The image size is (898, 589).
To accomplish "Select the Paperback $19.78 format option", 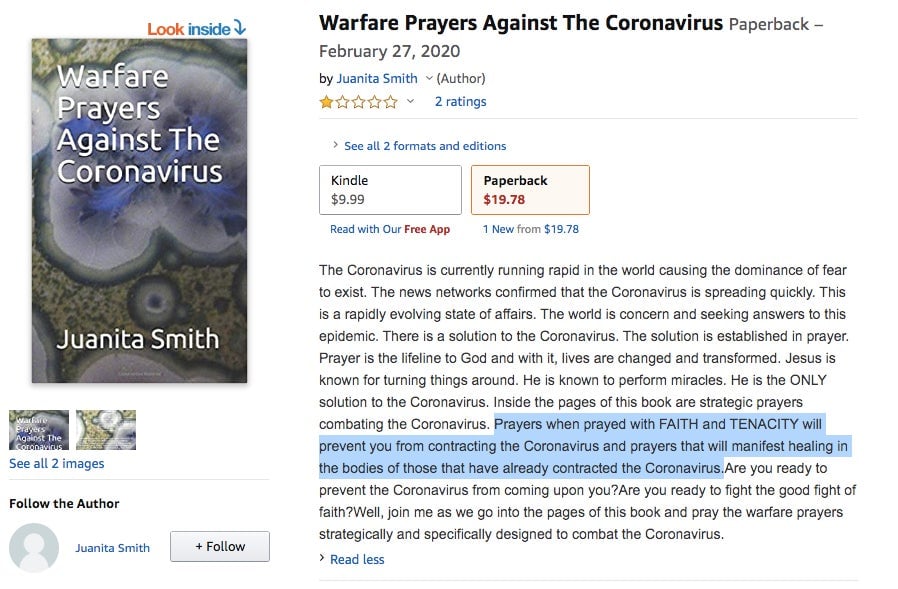I will (530, 190).
